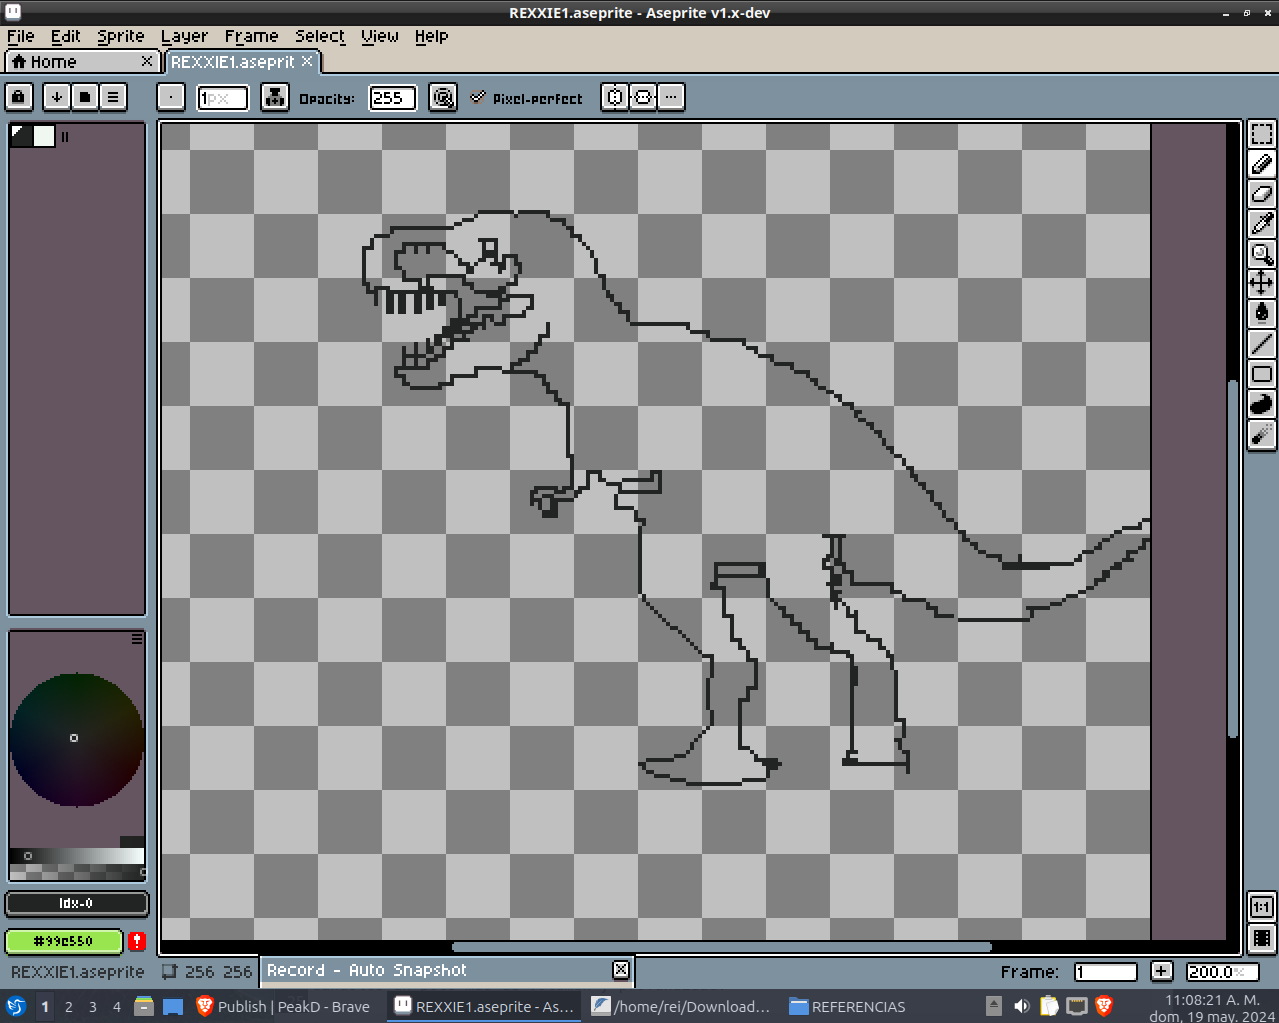Switch to workspace 2 in taskbar
Viewport: 1279px width, 1023px height.
(x=69, y=1007)
